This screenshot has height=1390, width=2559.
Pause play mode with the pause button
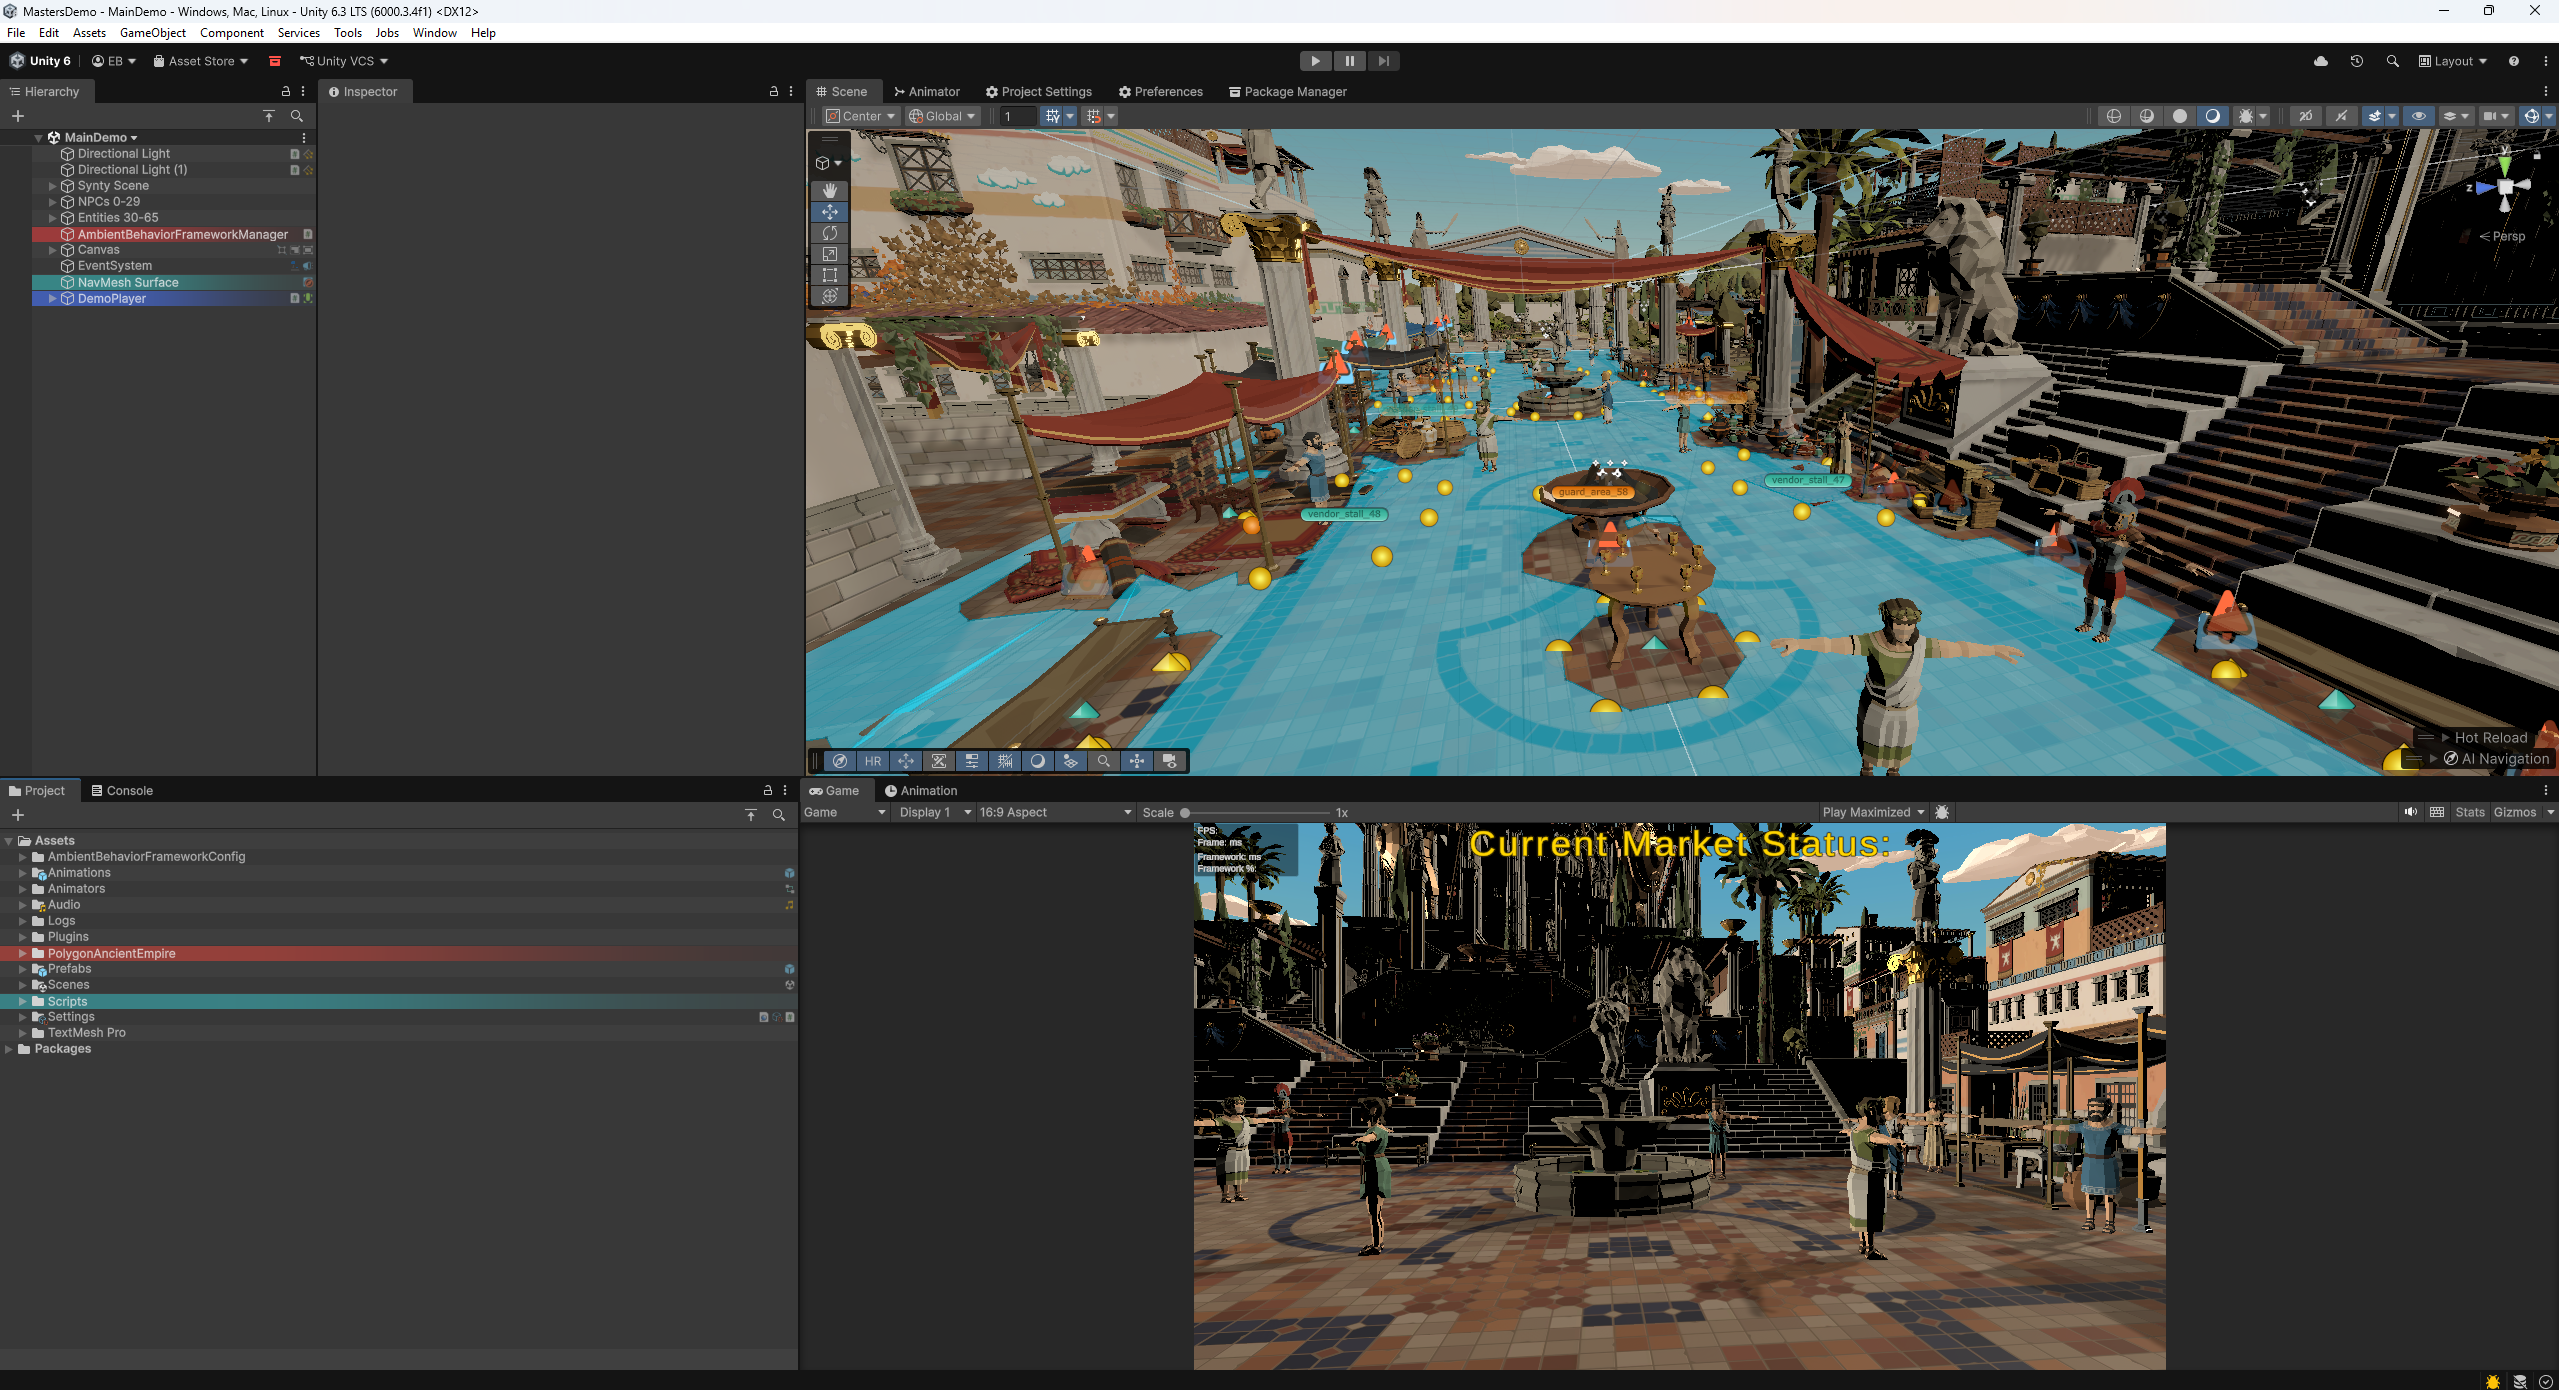pyautogui.click(x=1348, y=61)
